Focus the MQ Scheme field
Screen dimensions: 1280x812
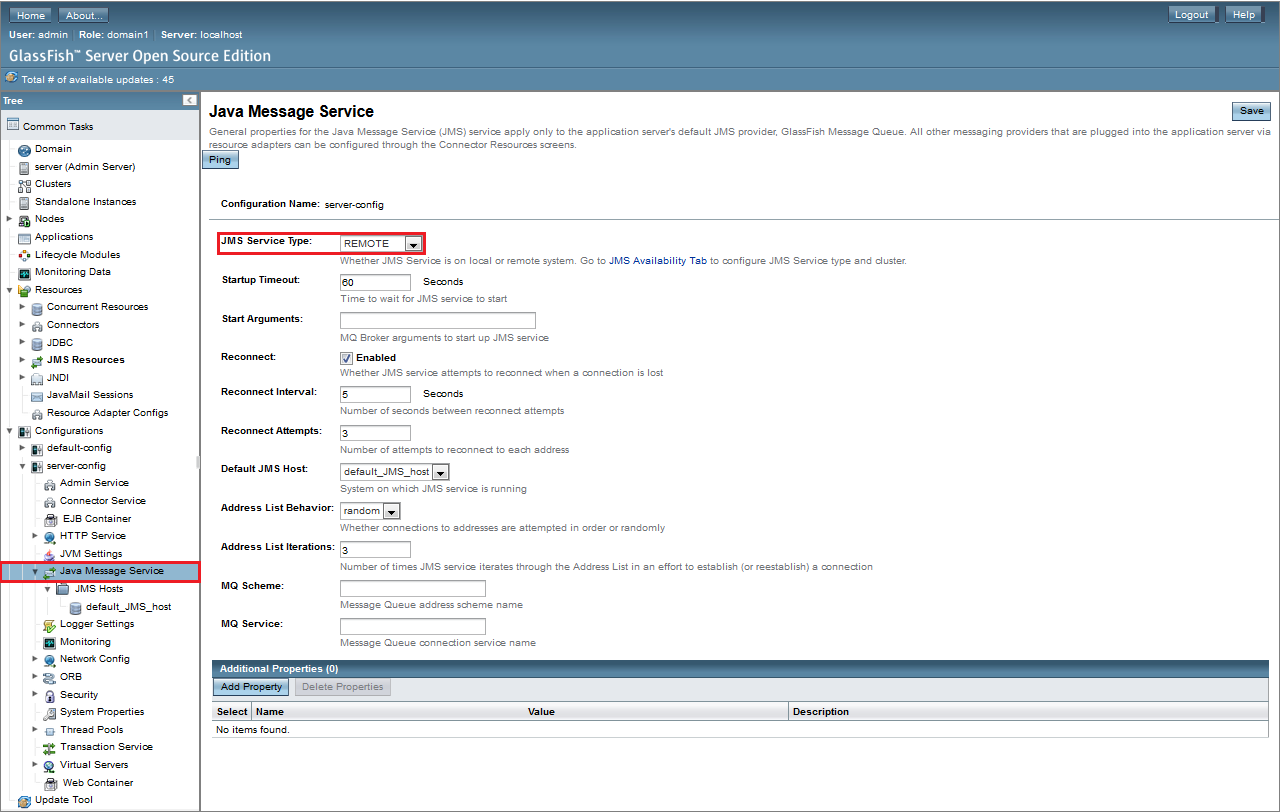[x=413, y=588]
